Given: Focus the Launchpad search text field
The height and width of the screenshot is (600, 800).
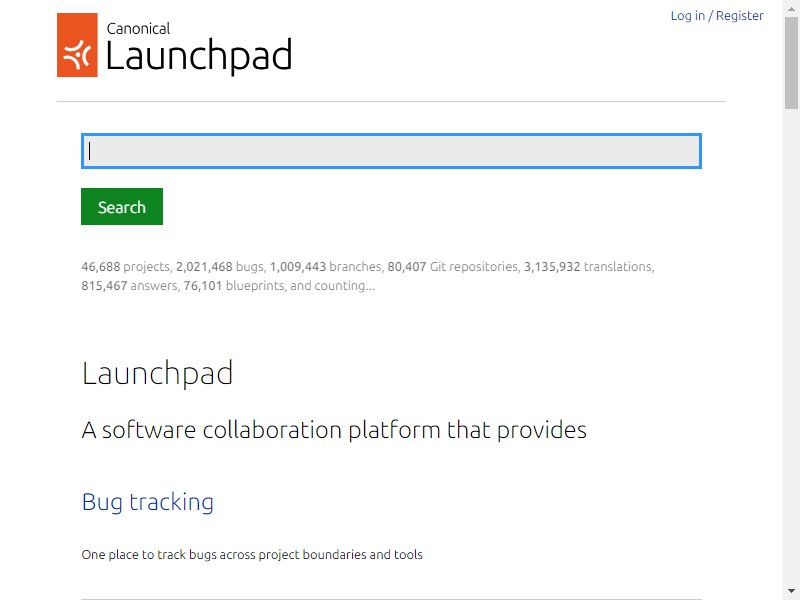Looking at the screenshot, I should point(391,151).
